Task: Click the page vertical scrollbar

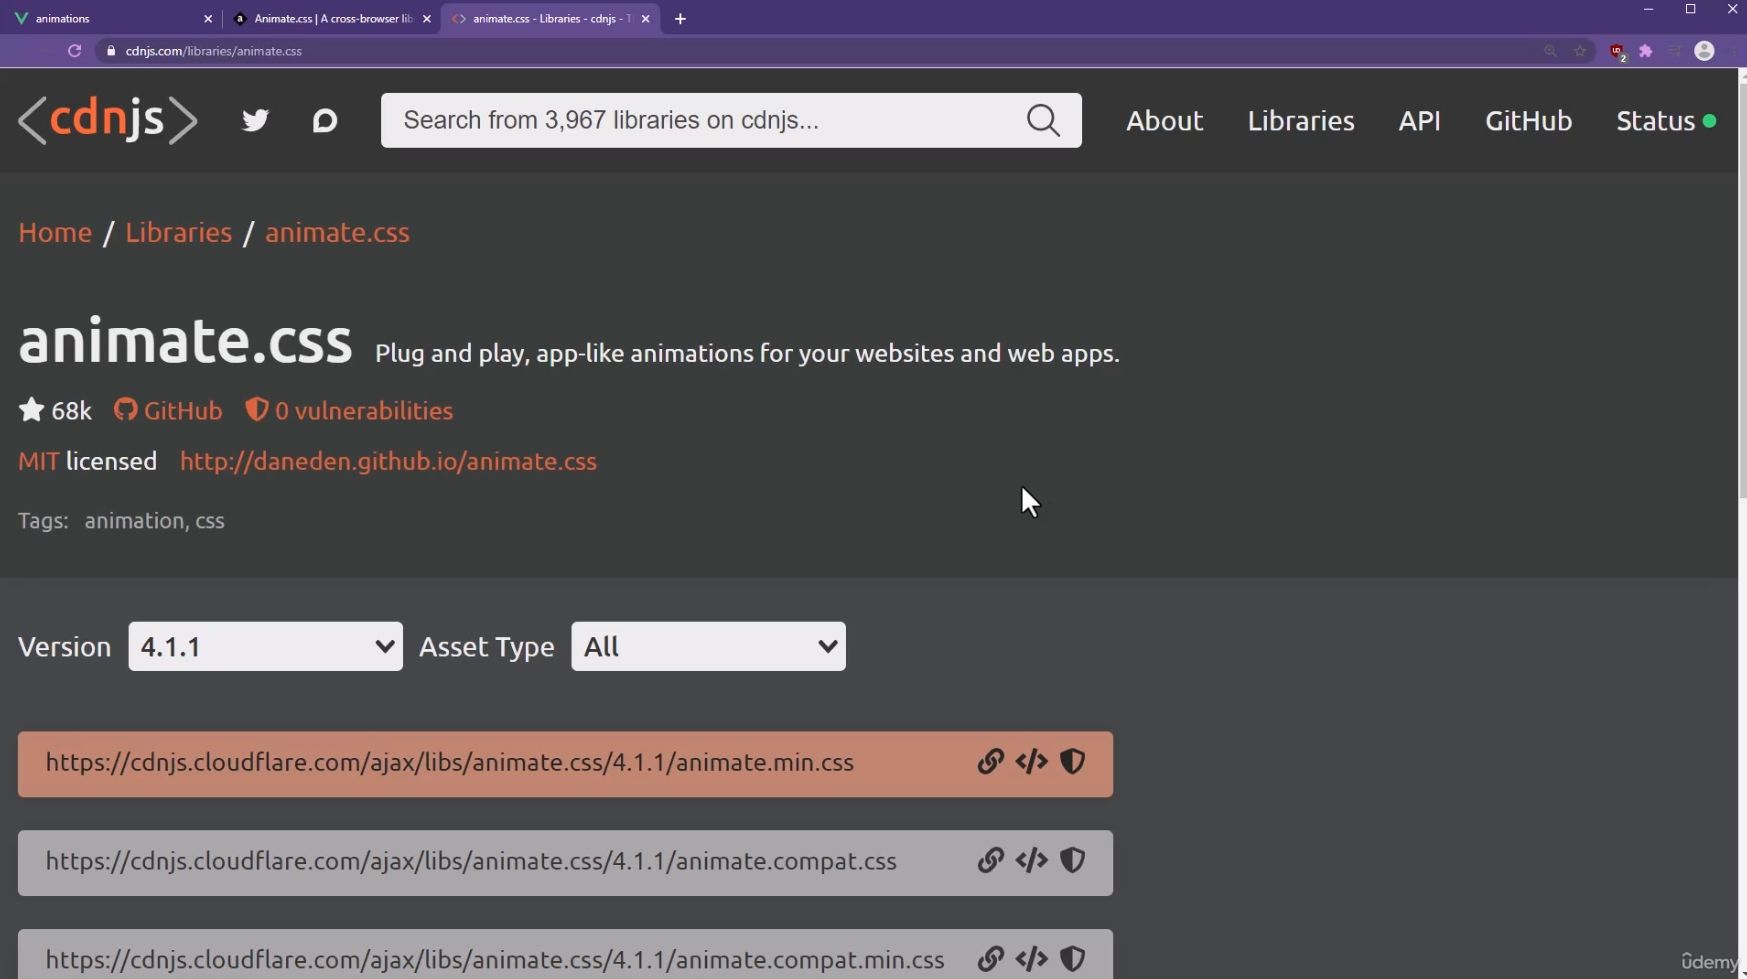Action: [x=1741, y=290]
